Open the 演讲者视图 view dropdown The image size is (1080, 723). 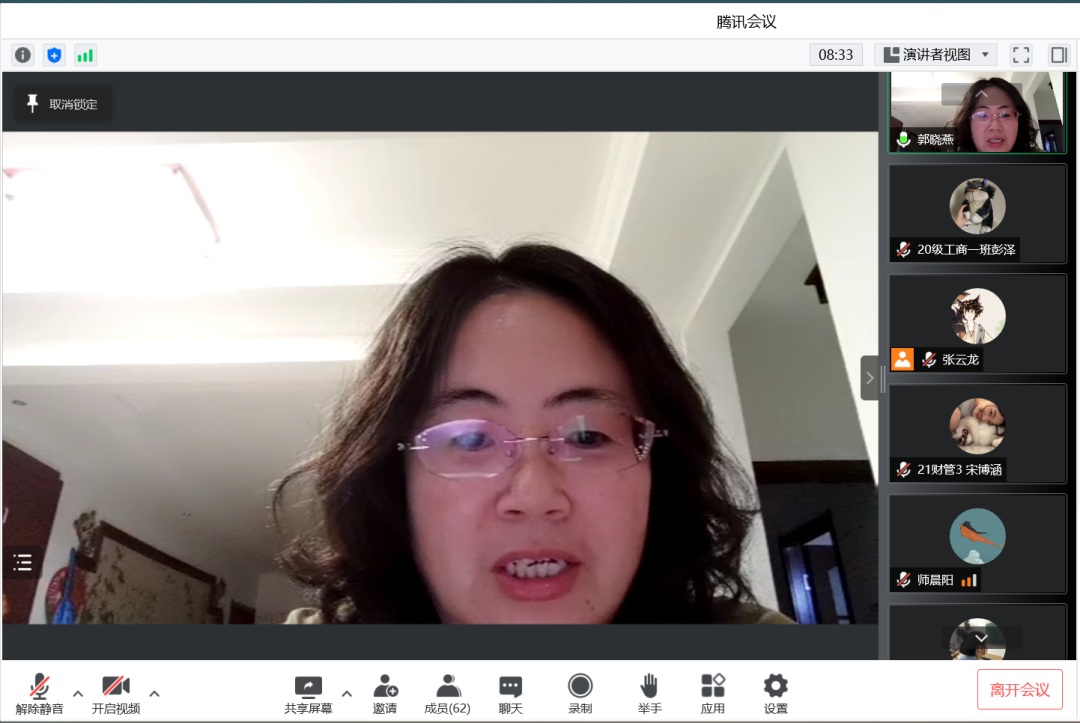(x=935, y=55)
